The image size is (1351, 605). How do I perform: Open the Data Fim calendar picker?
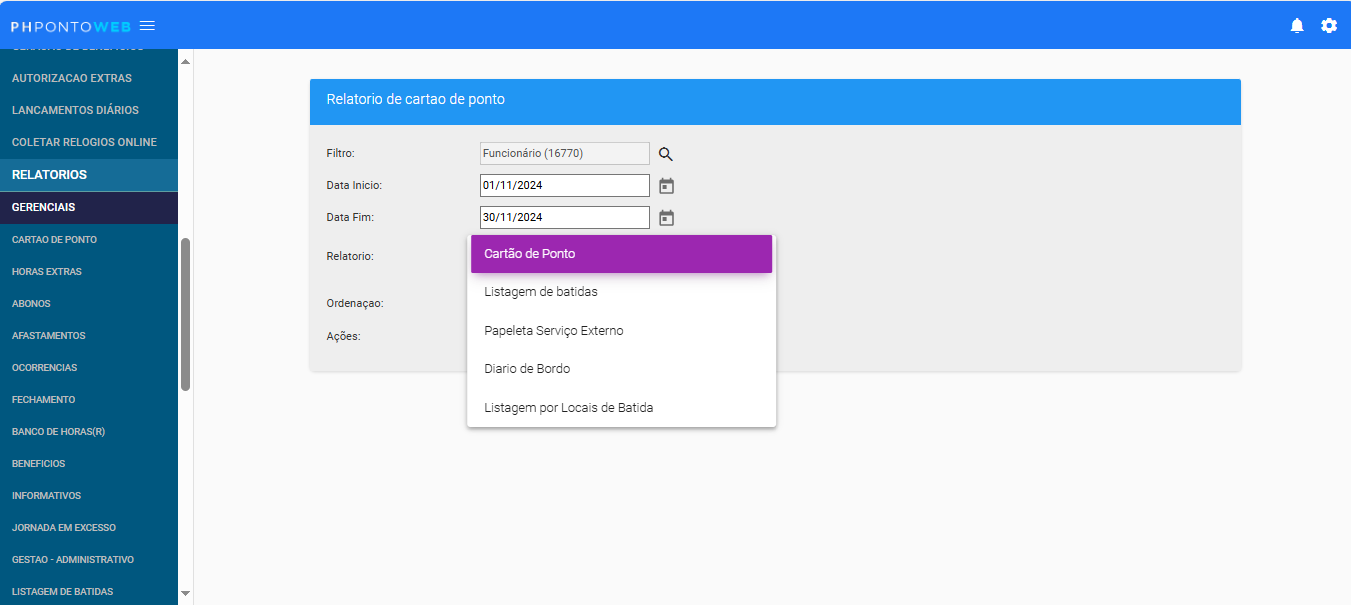(x=666, y=217)
